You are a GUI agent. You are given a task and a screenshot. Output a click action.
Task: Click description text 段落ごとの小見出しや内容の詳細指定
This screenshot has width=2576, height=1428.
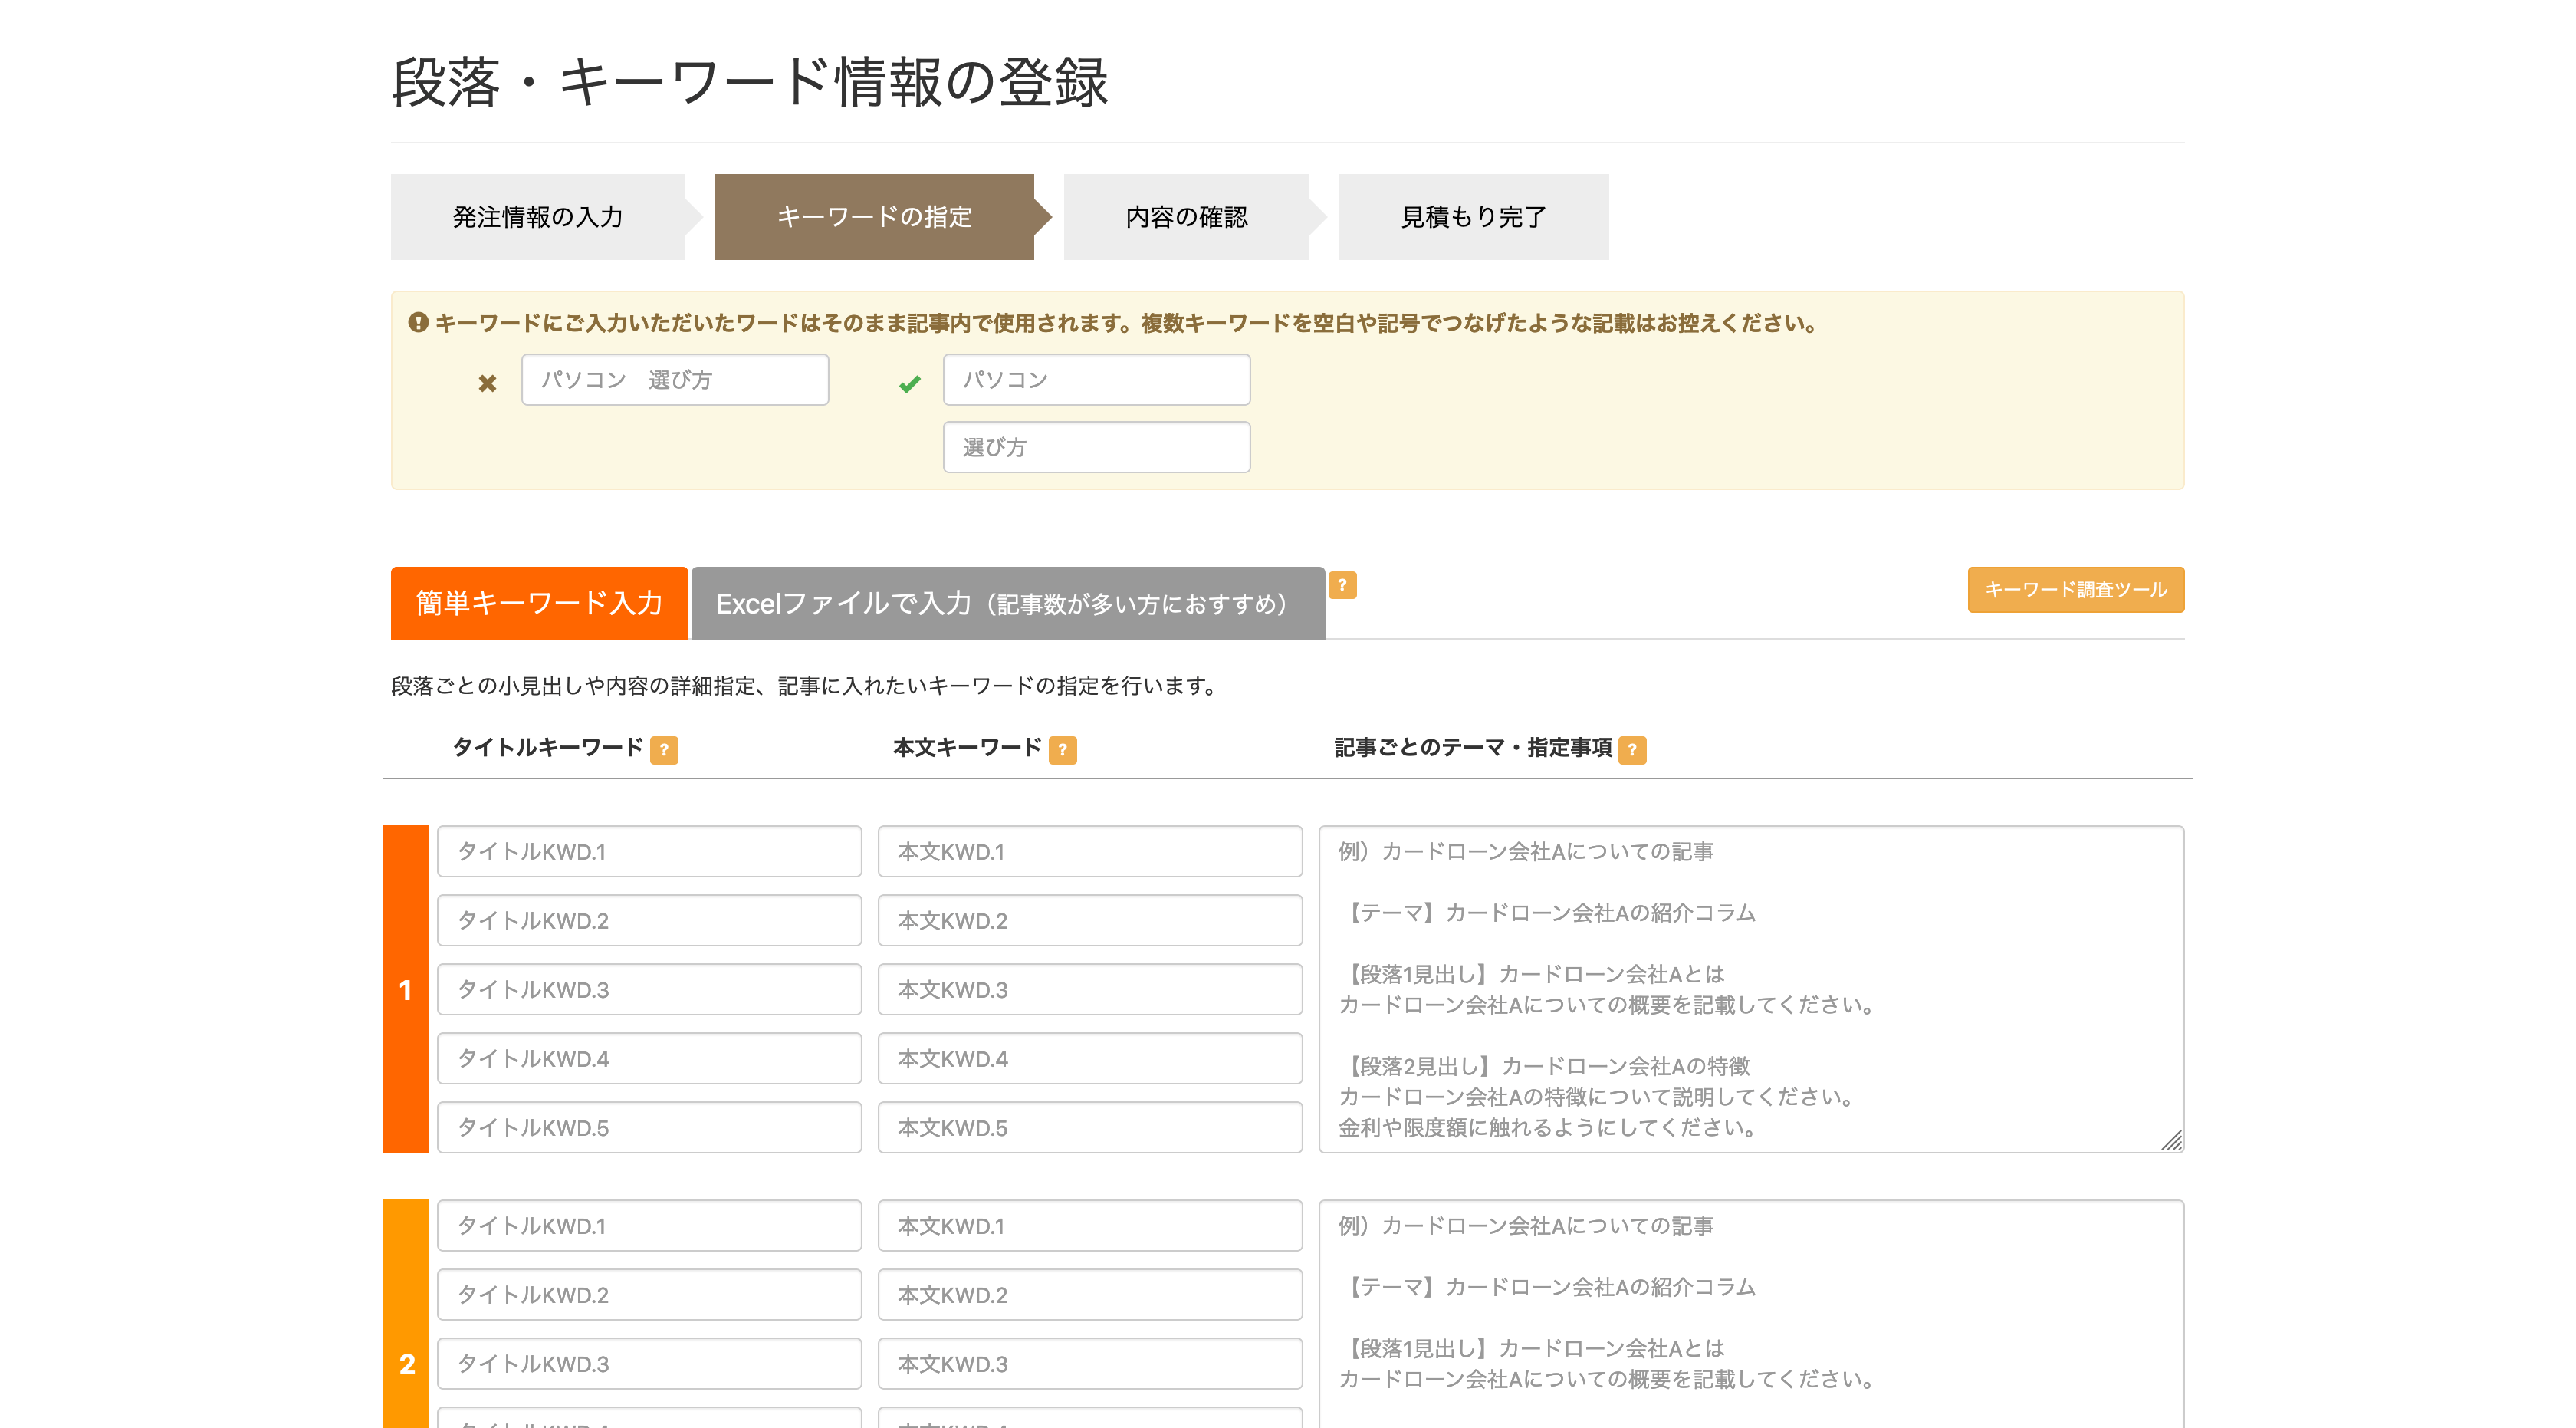click(x=803, y=685)
